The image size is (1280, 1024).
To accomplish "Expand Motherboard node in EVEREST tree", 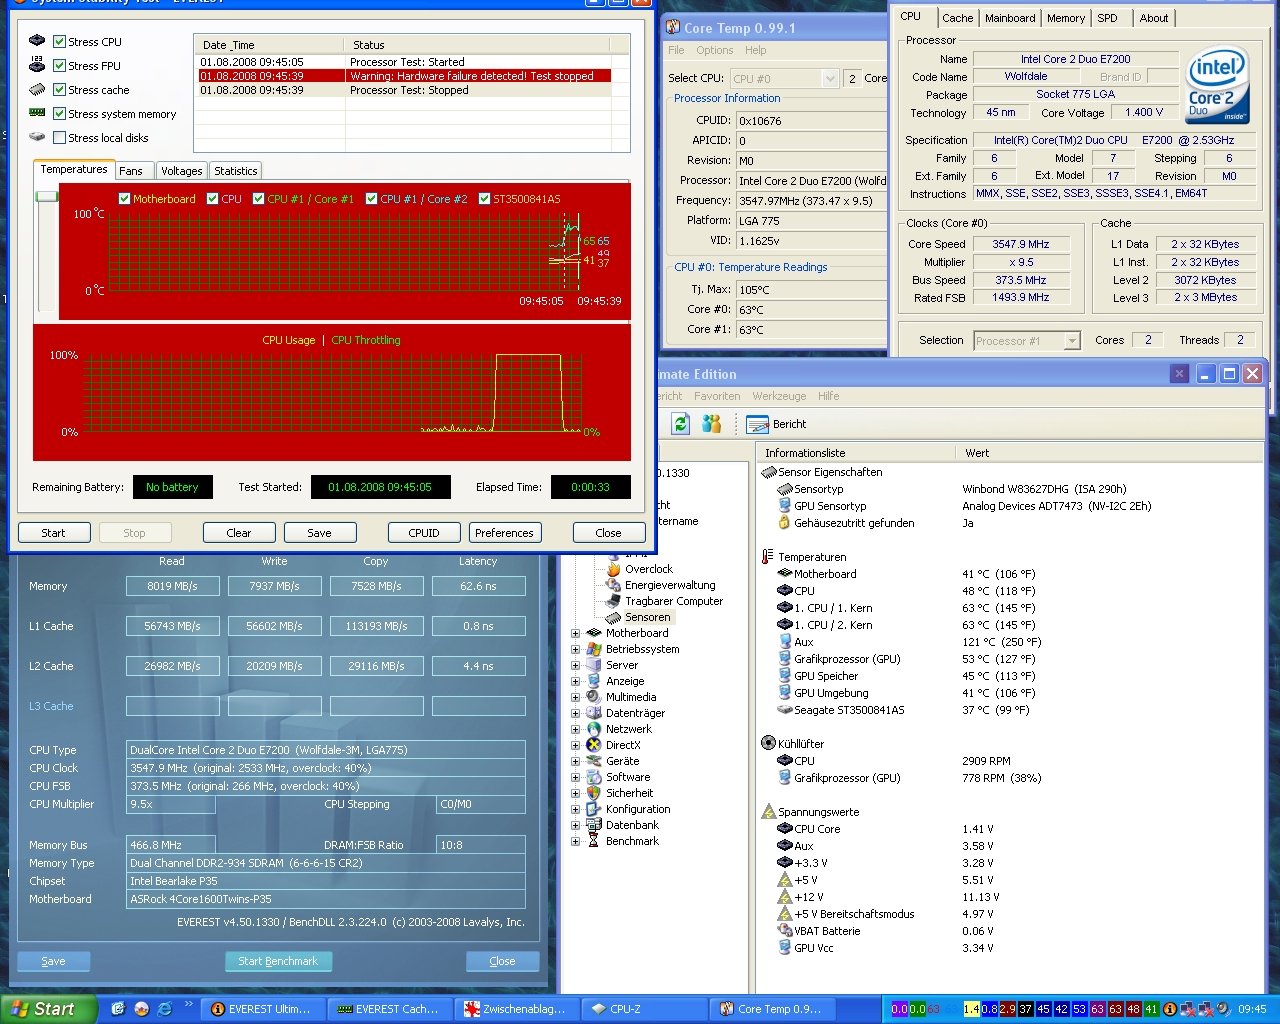I will pos(575,633).
